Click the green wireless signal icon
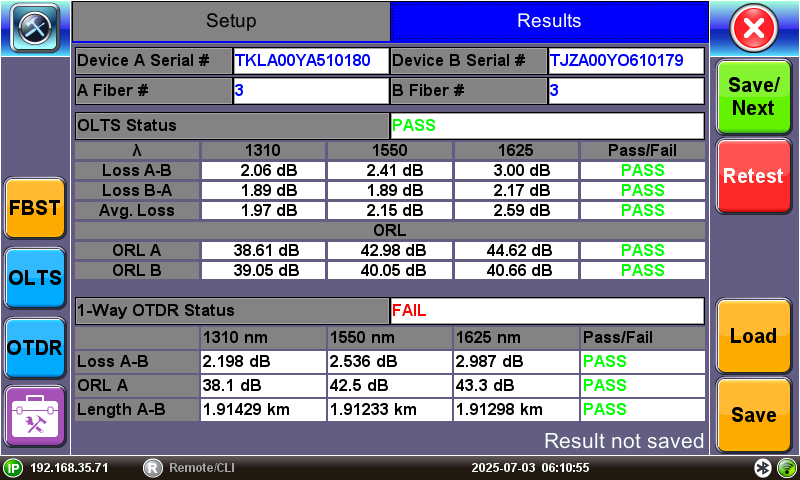 pos(786,468)
